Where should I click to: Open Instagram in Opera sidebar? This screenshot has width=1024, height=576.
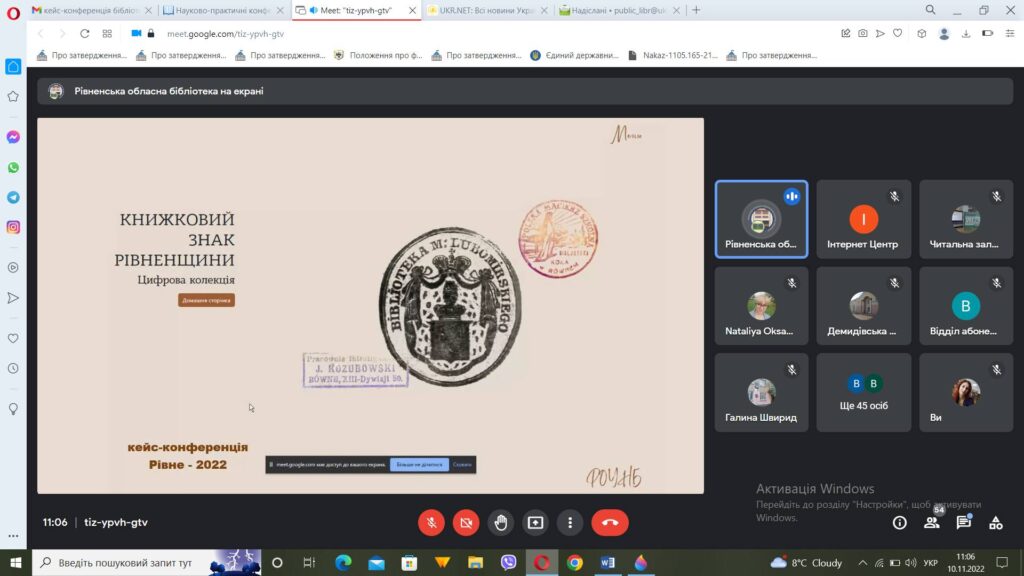coord(13,227)
